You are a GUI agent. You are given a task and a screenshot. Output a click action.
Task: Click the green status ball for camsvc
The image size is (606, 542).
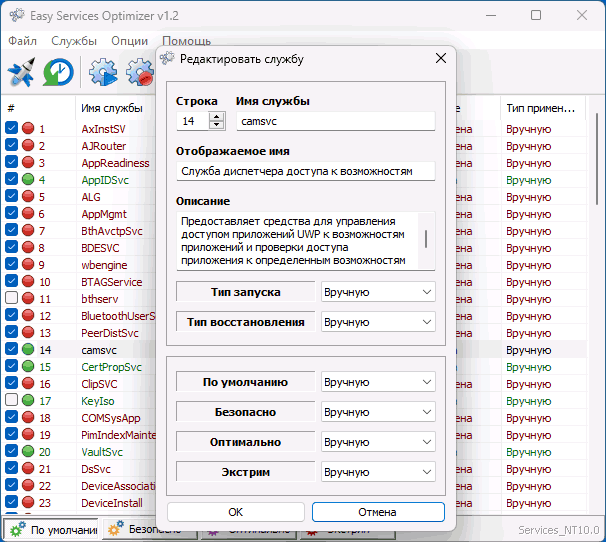pos(28,349)
